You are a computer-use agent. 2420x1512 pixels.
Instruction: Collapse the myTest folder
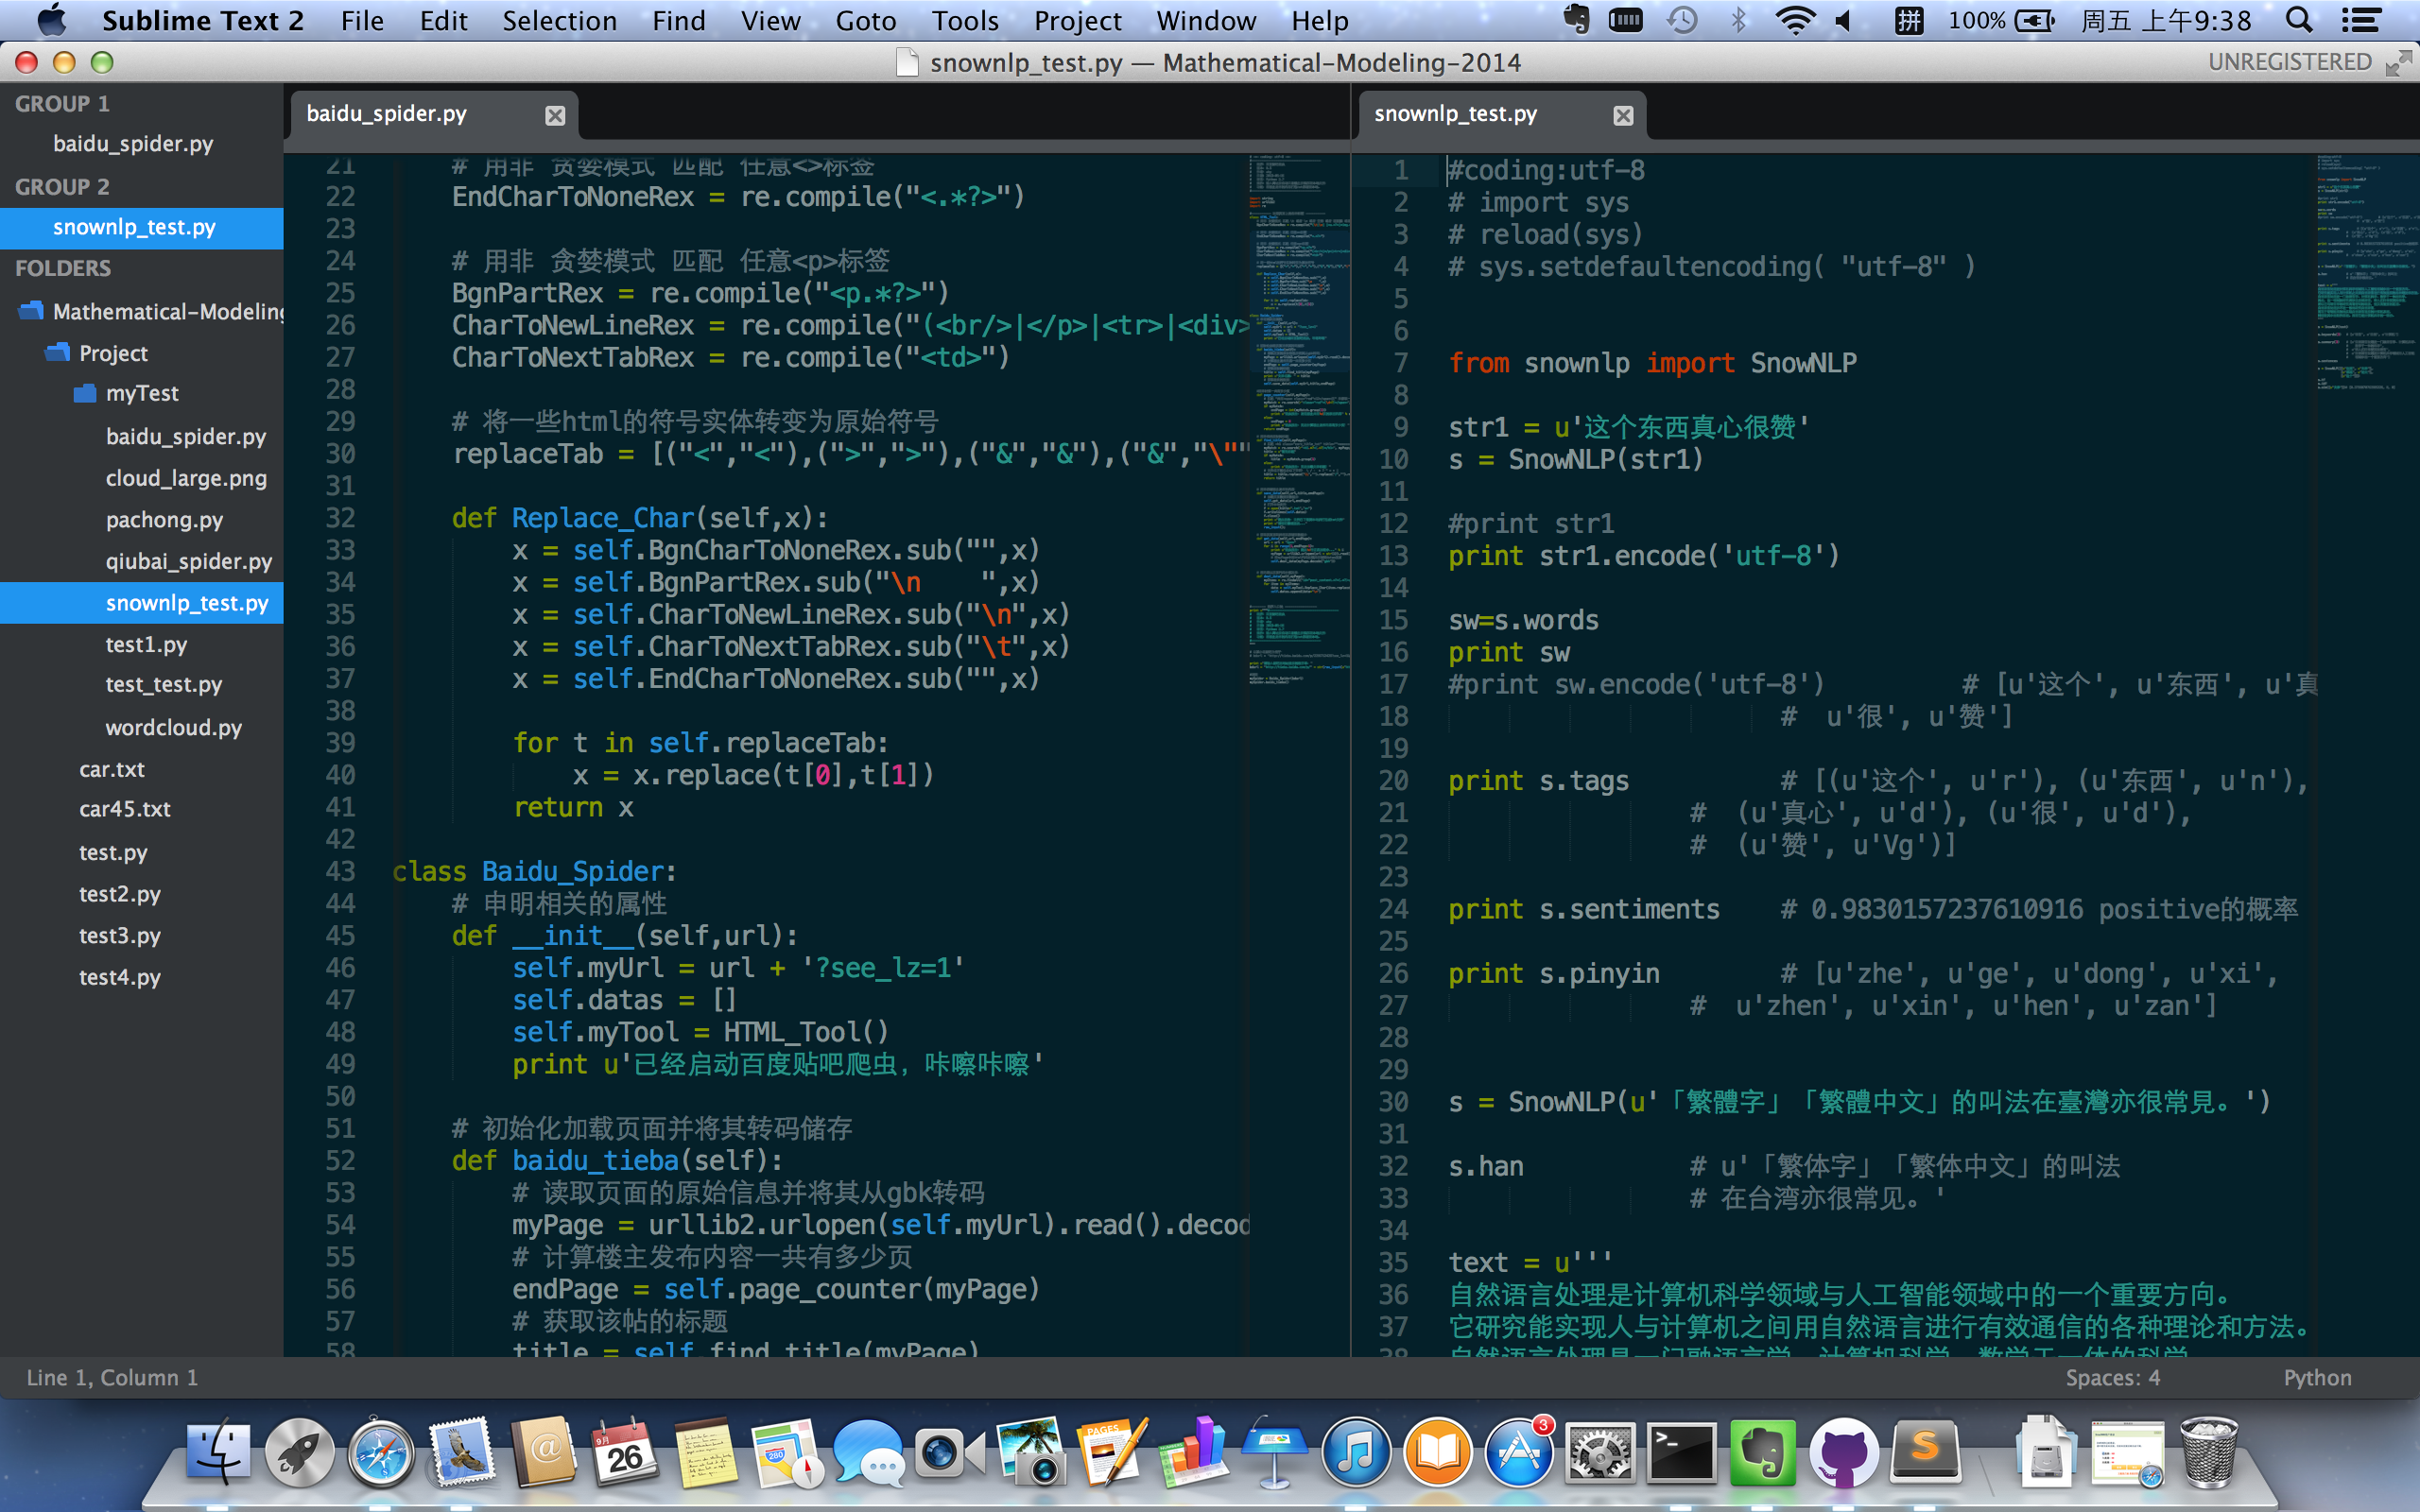(85, 393)
